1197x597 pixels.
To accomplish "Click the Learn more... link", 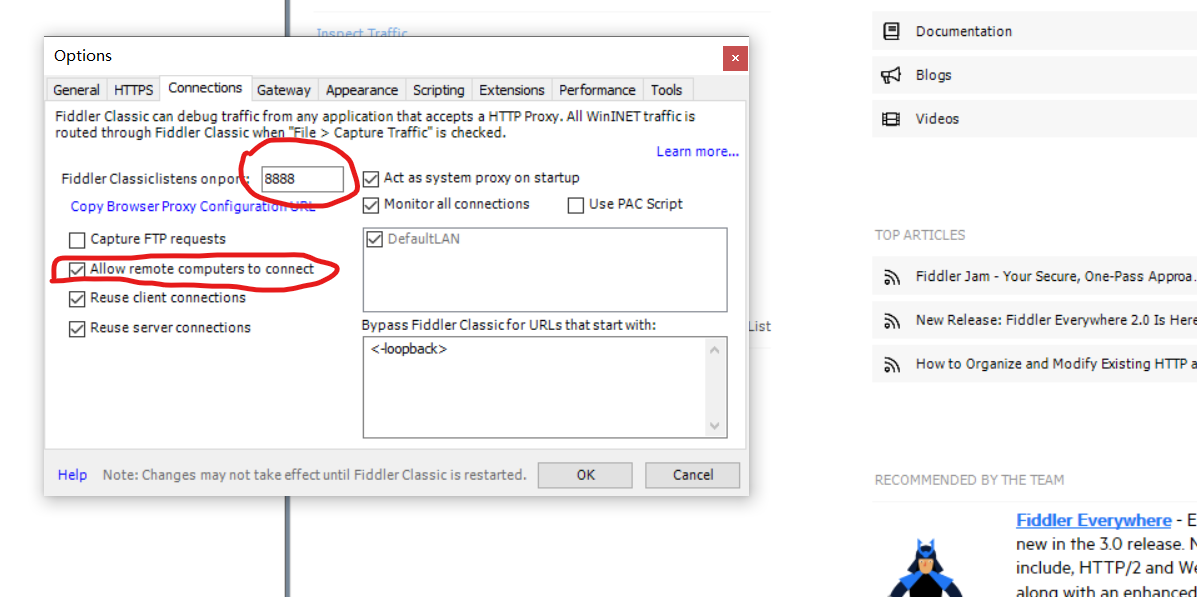I will pyautogui.click(x=698, y=151).
